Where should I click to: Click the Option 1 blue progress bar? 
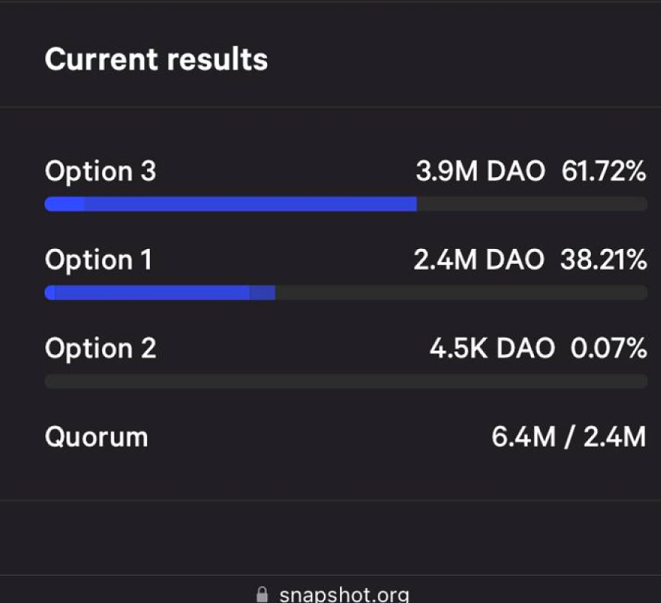[x=160, y=293]
